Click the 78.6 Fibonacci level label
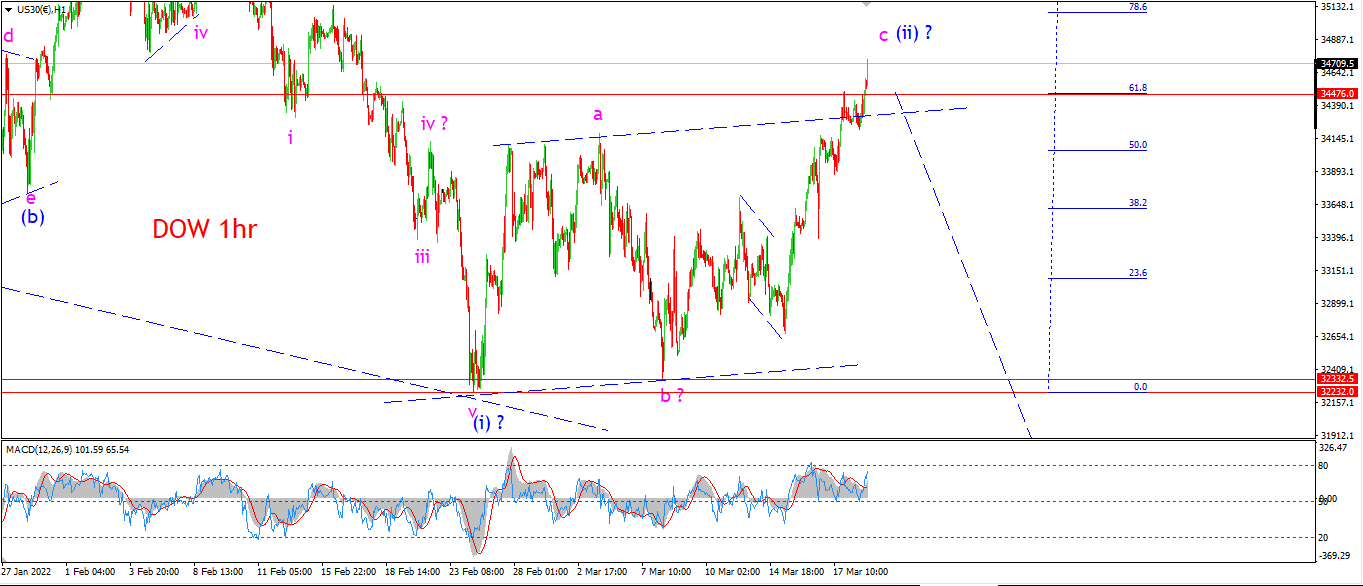This screenshot has height=586, width=1363. click(x=1138, y=7)
